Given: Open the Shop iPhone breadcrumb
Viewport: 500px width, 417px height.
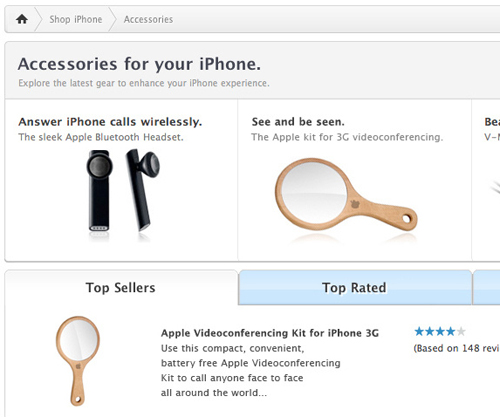Looking at the screenshot, I should [x=76, y=19].
